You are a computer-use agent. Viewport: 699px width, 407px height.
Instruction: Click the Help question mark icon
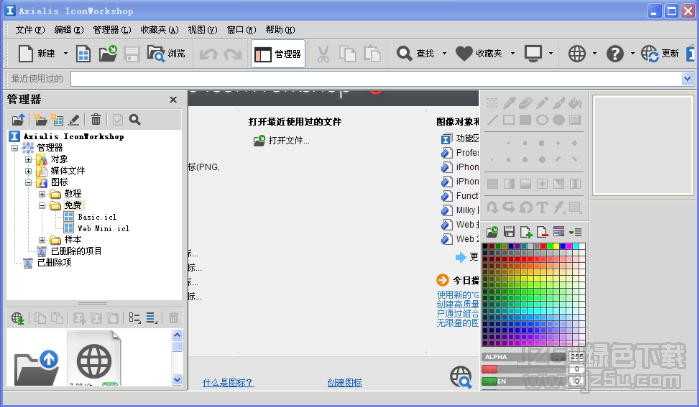615,53
